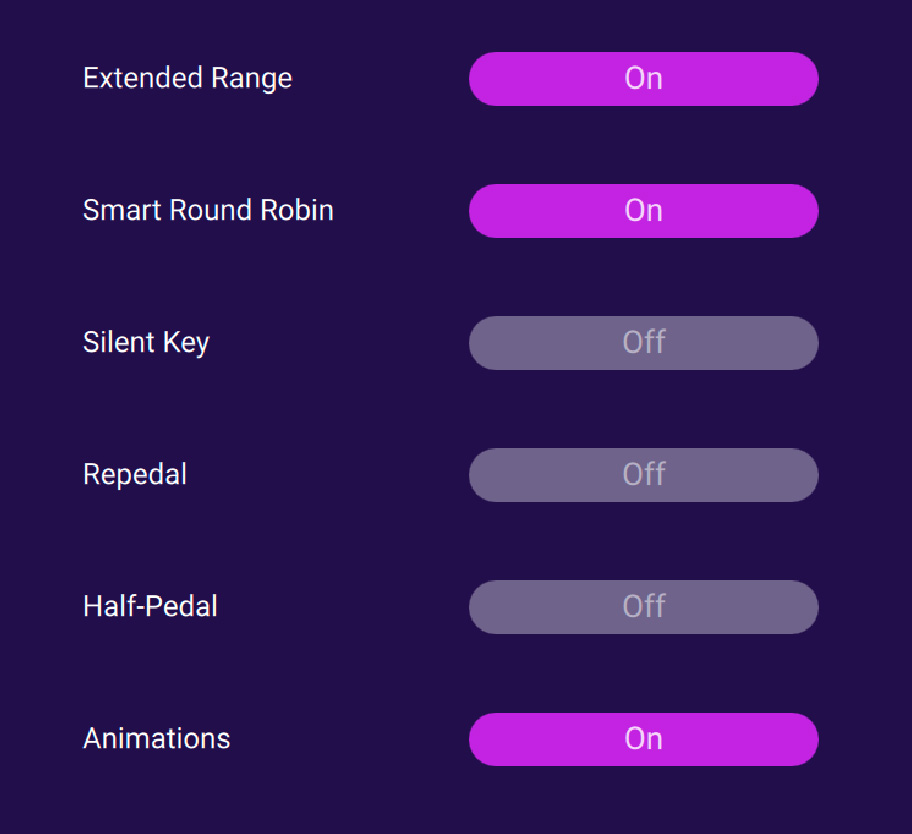Click the Repedal label
Viewport: 912px width, 834px height.
[x=135, y=474]
